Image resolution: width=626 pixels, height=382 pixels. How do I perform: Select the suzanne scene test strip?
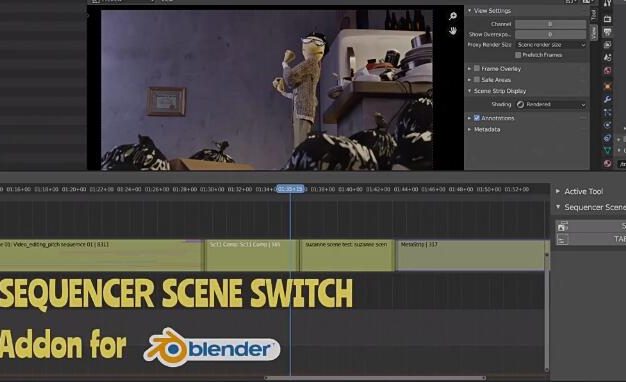pos(347,255)
